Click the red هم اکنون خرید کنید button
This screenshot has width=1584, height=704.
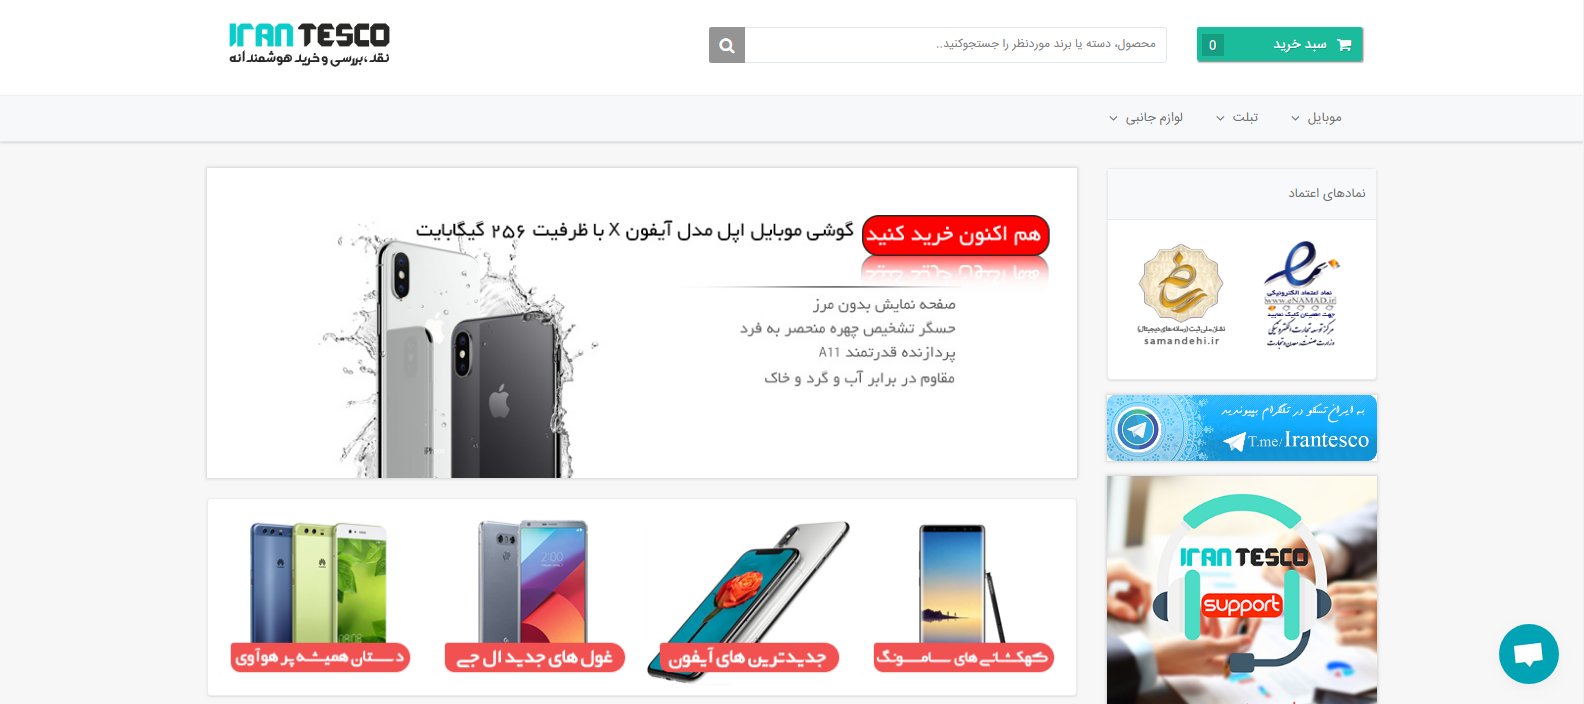(955, 235)
